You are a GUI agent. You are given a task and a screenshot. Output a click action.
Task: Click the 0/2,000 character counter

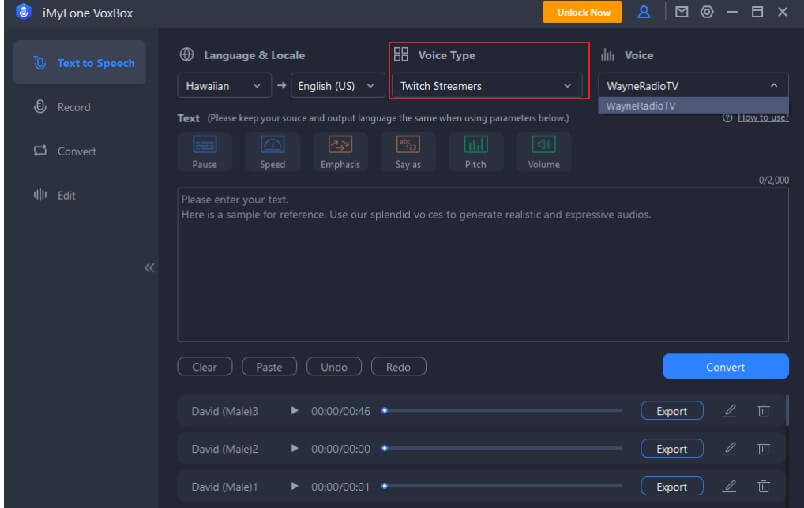click(x=774, y=180)
